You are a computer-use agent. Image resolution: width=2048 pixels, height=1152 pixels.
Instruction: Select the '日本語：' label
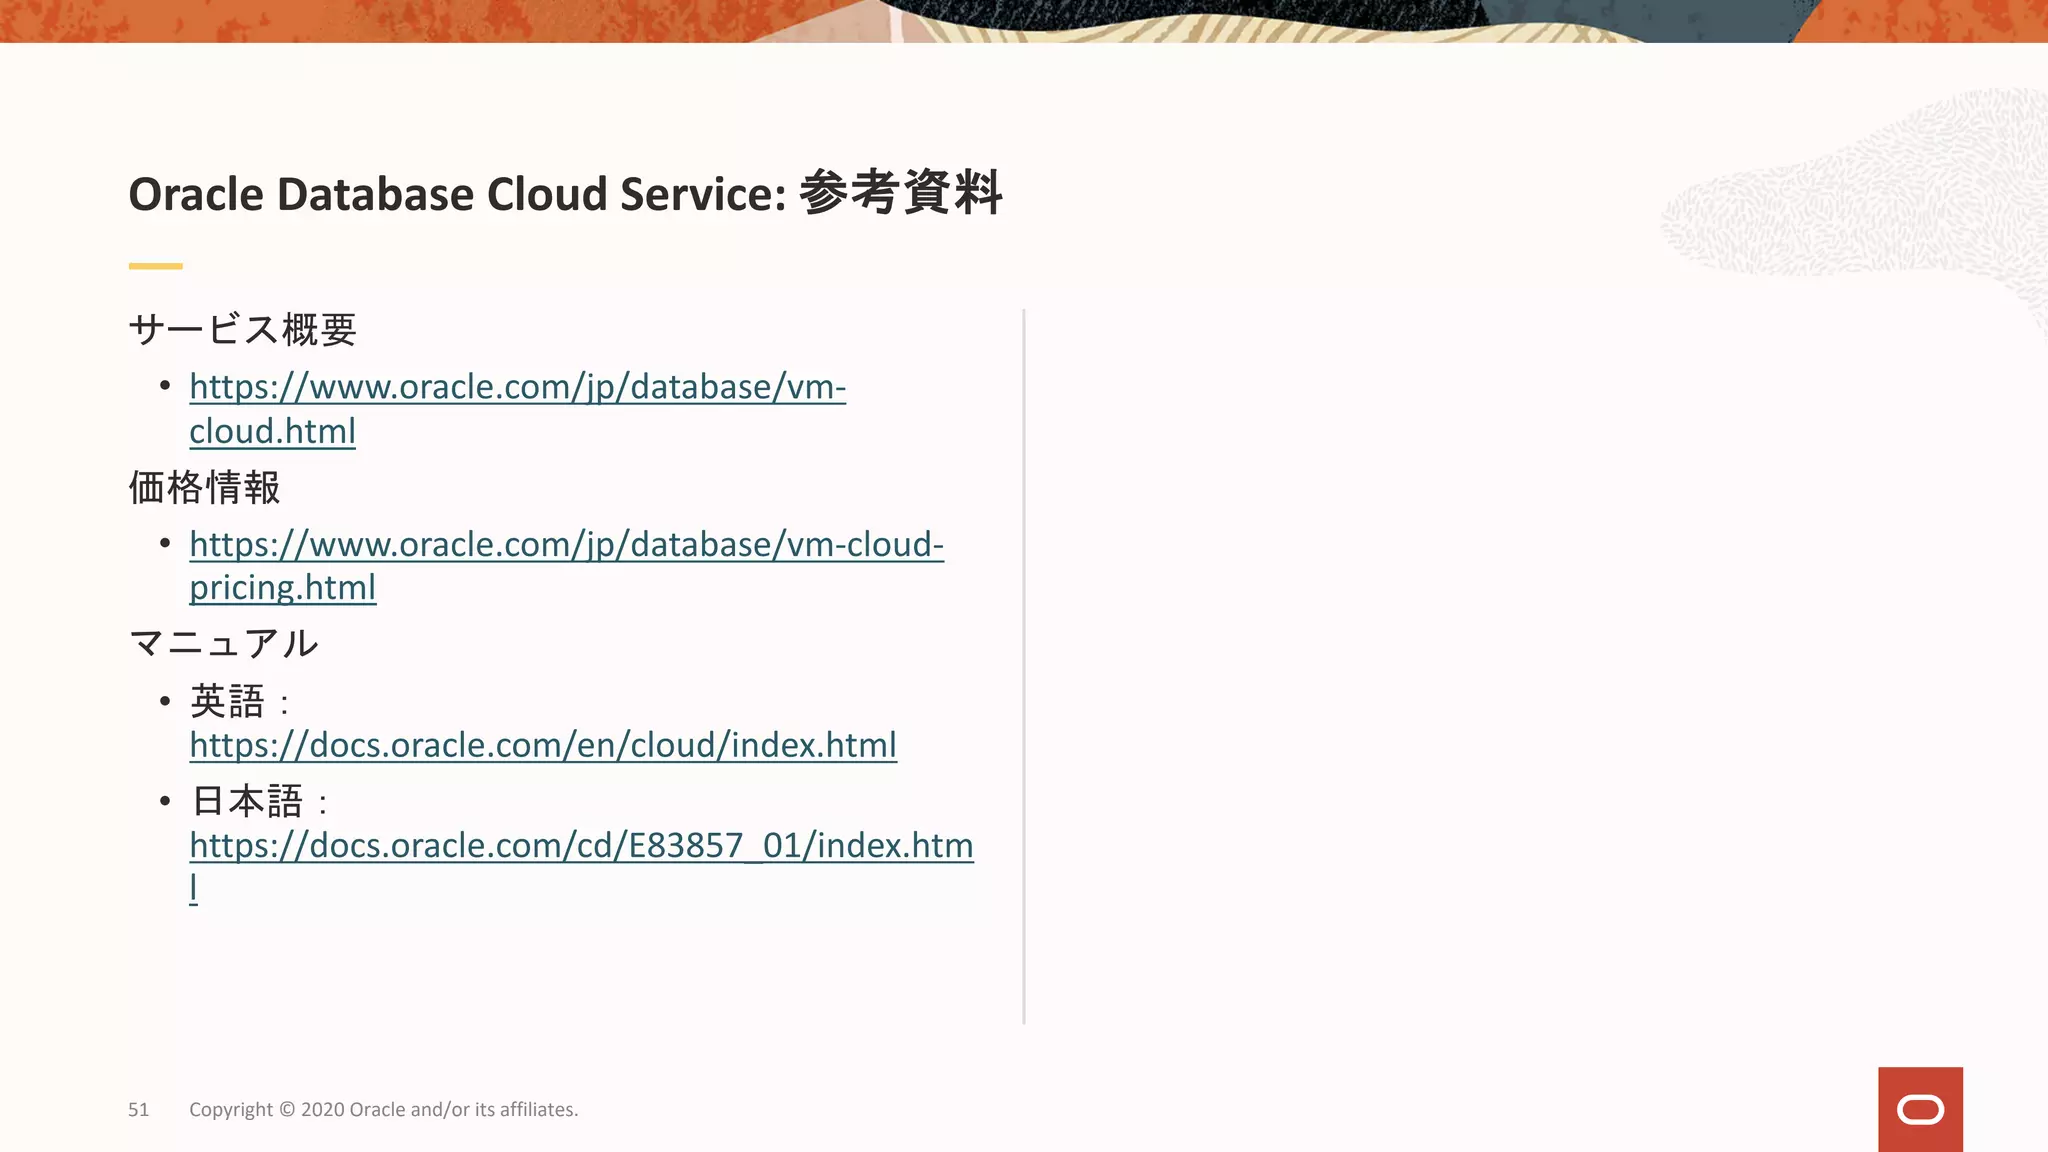pos(260,801)
